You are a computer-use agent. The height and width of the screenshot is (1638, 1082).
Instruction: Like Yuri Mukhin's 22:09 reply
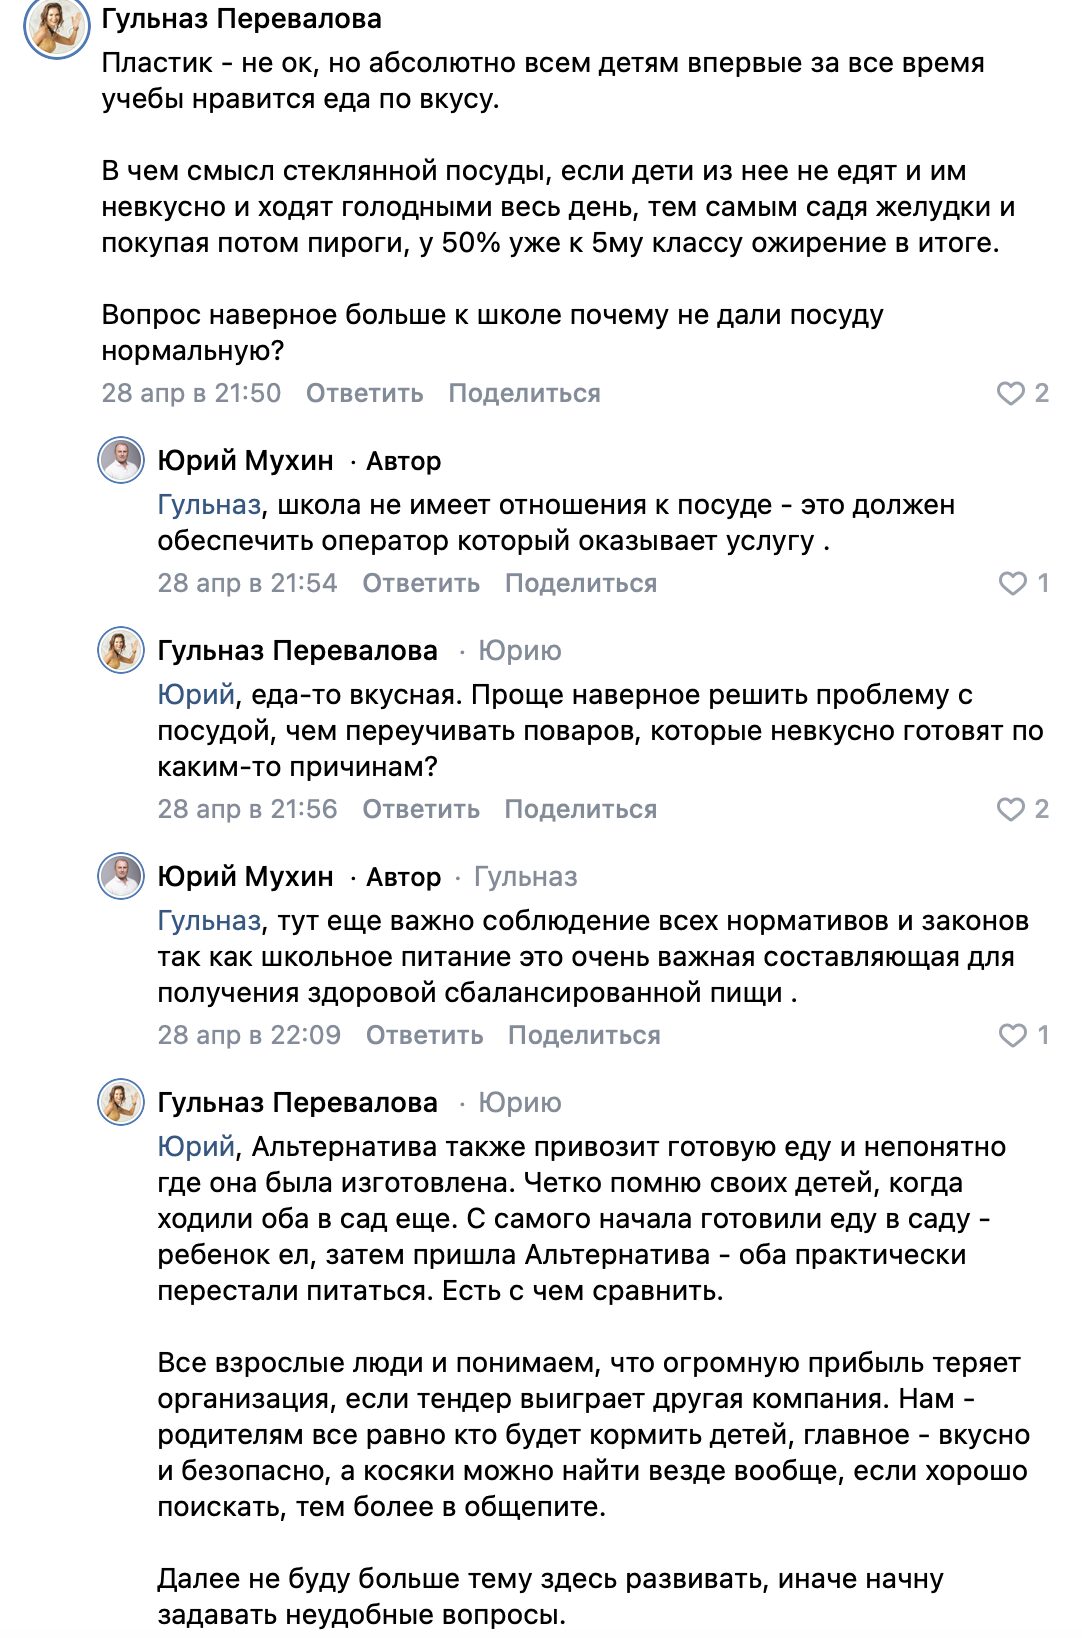[x=1013, y=1035]
